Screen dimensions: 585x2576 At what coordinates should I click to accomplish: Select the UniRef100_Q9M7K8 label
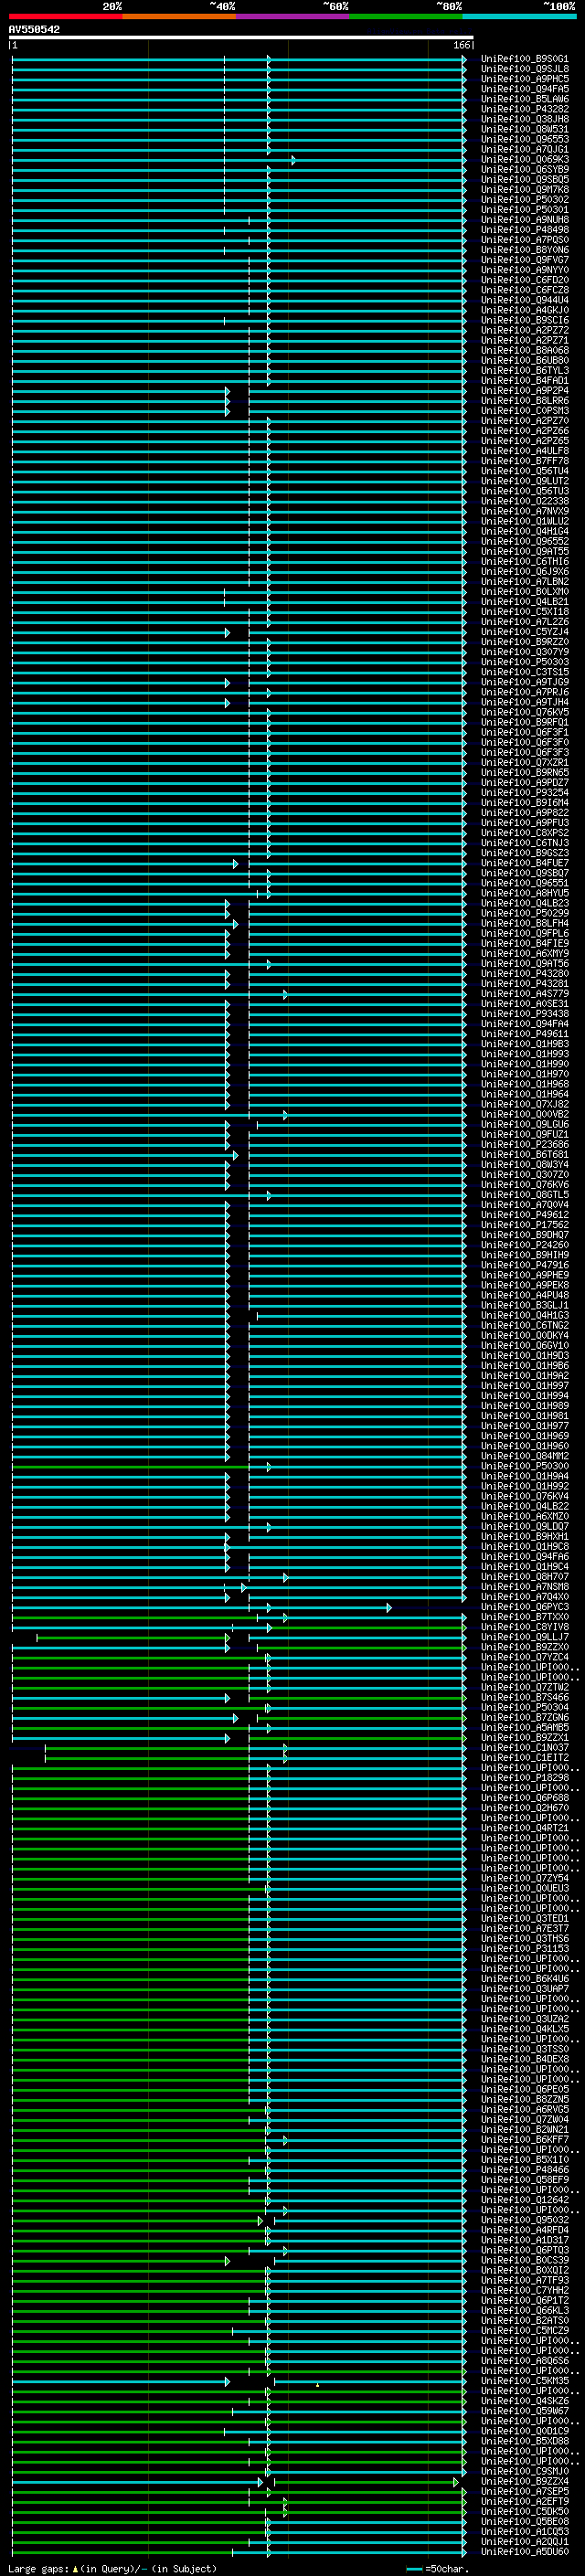[x=524, y=189]
